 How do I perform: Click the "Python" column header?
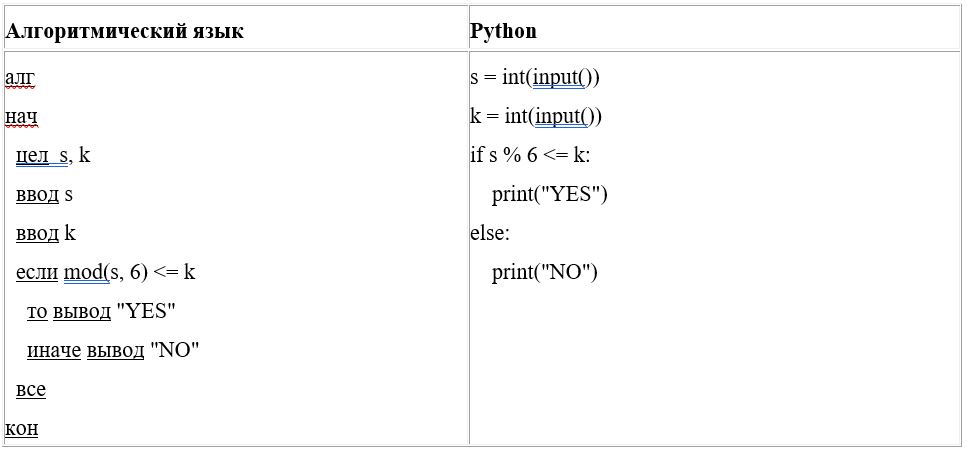[503, 31]
